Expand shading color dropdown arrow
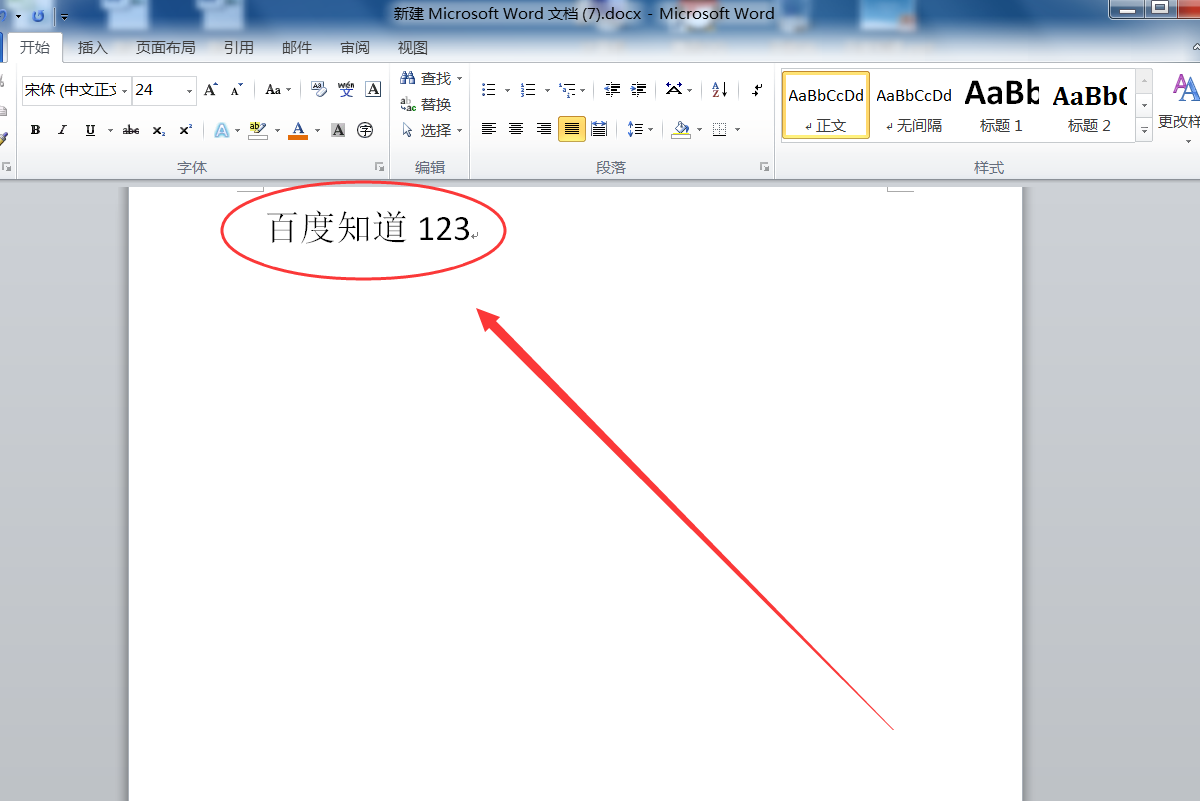The height and width of the screenshot is (801, 1200). [x=699, y=129]
